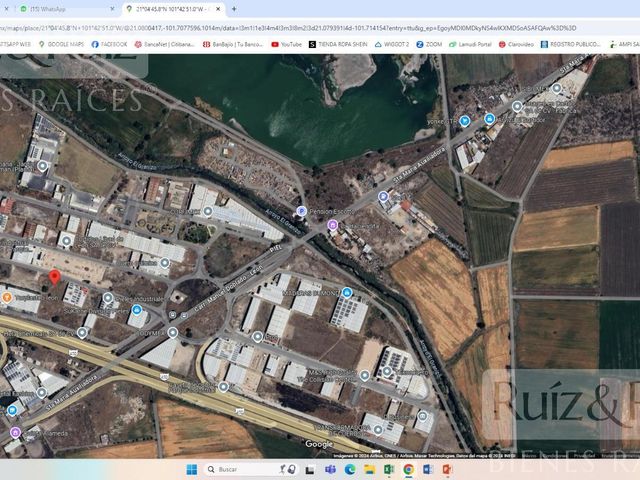This screenshot has height=480, width=640.
Task: Select the Google Maps coordinates tab
Action: click(x=173, y=9)
